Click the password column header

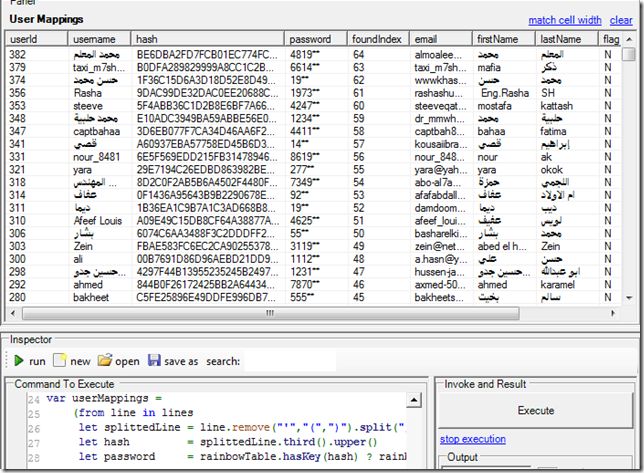[316, 38]
